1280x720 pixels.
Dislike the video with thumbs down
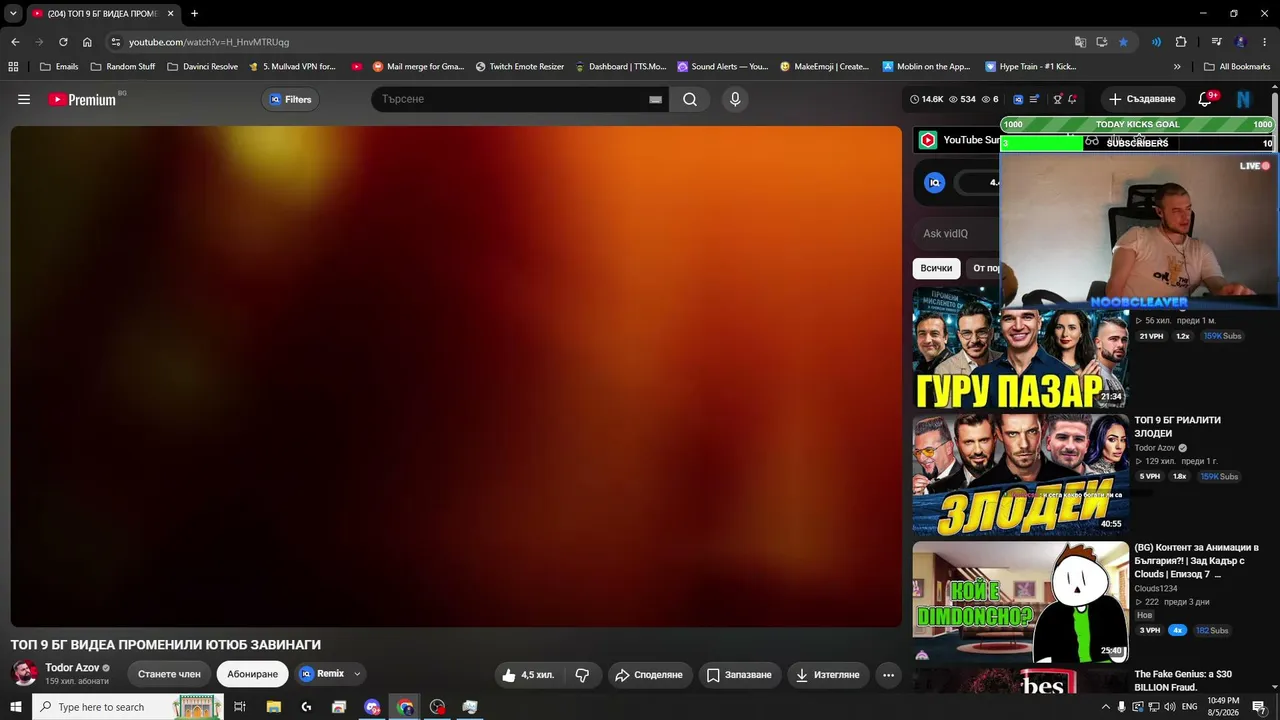point(582,675)
